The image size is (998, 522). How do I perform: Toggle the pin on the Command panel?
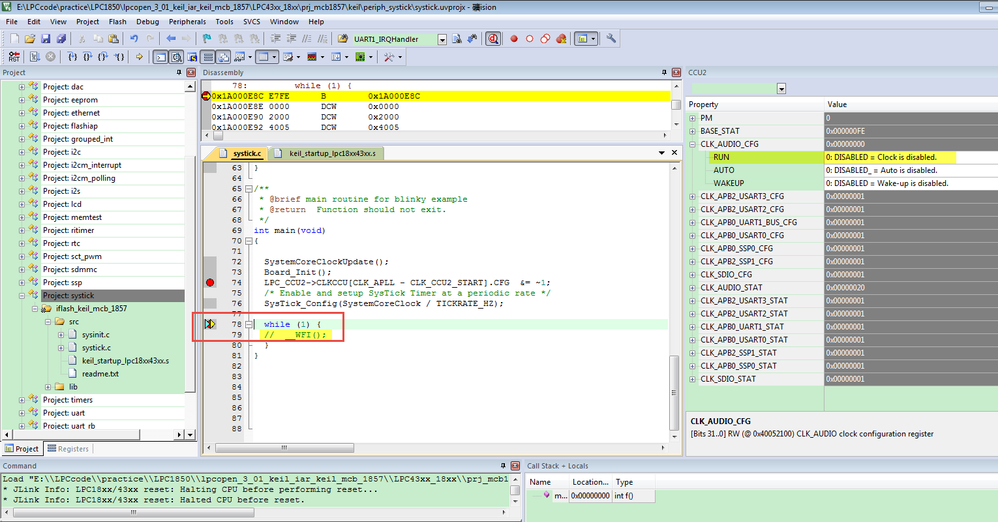[503, 466]
